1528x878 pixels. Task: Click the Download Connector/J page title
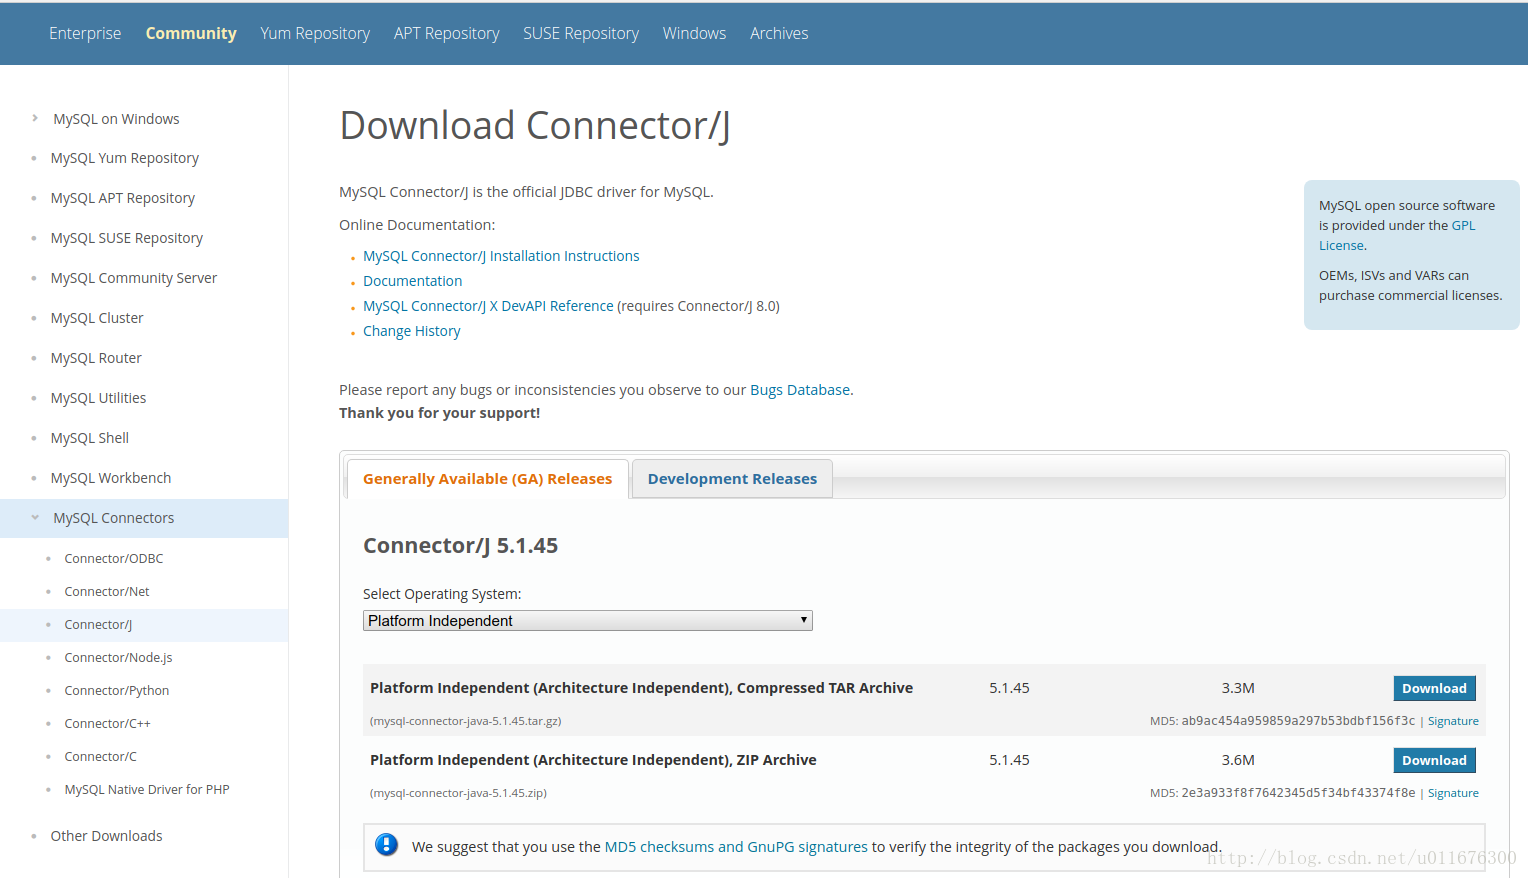pos(535,126)
